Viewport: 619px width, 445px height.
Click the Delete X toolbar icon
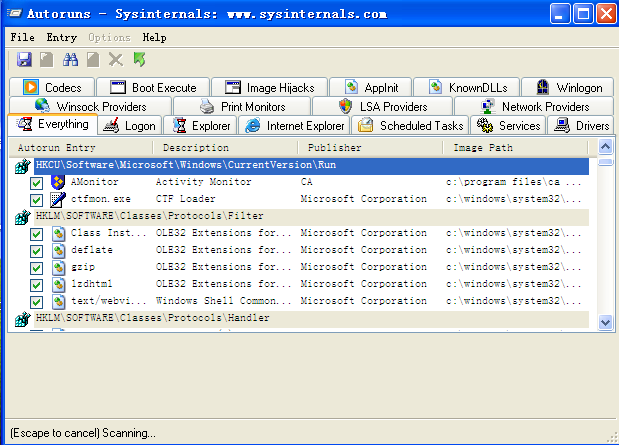point(116,60)
